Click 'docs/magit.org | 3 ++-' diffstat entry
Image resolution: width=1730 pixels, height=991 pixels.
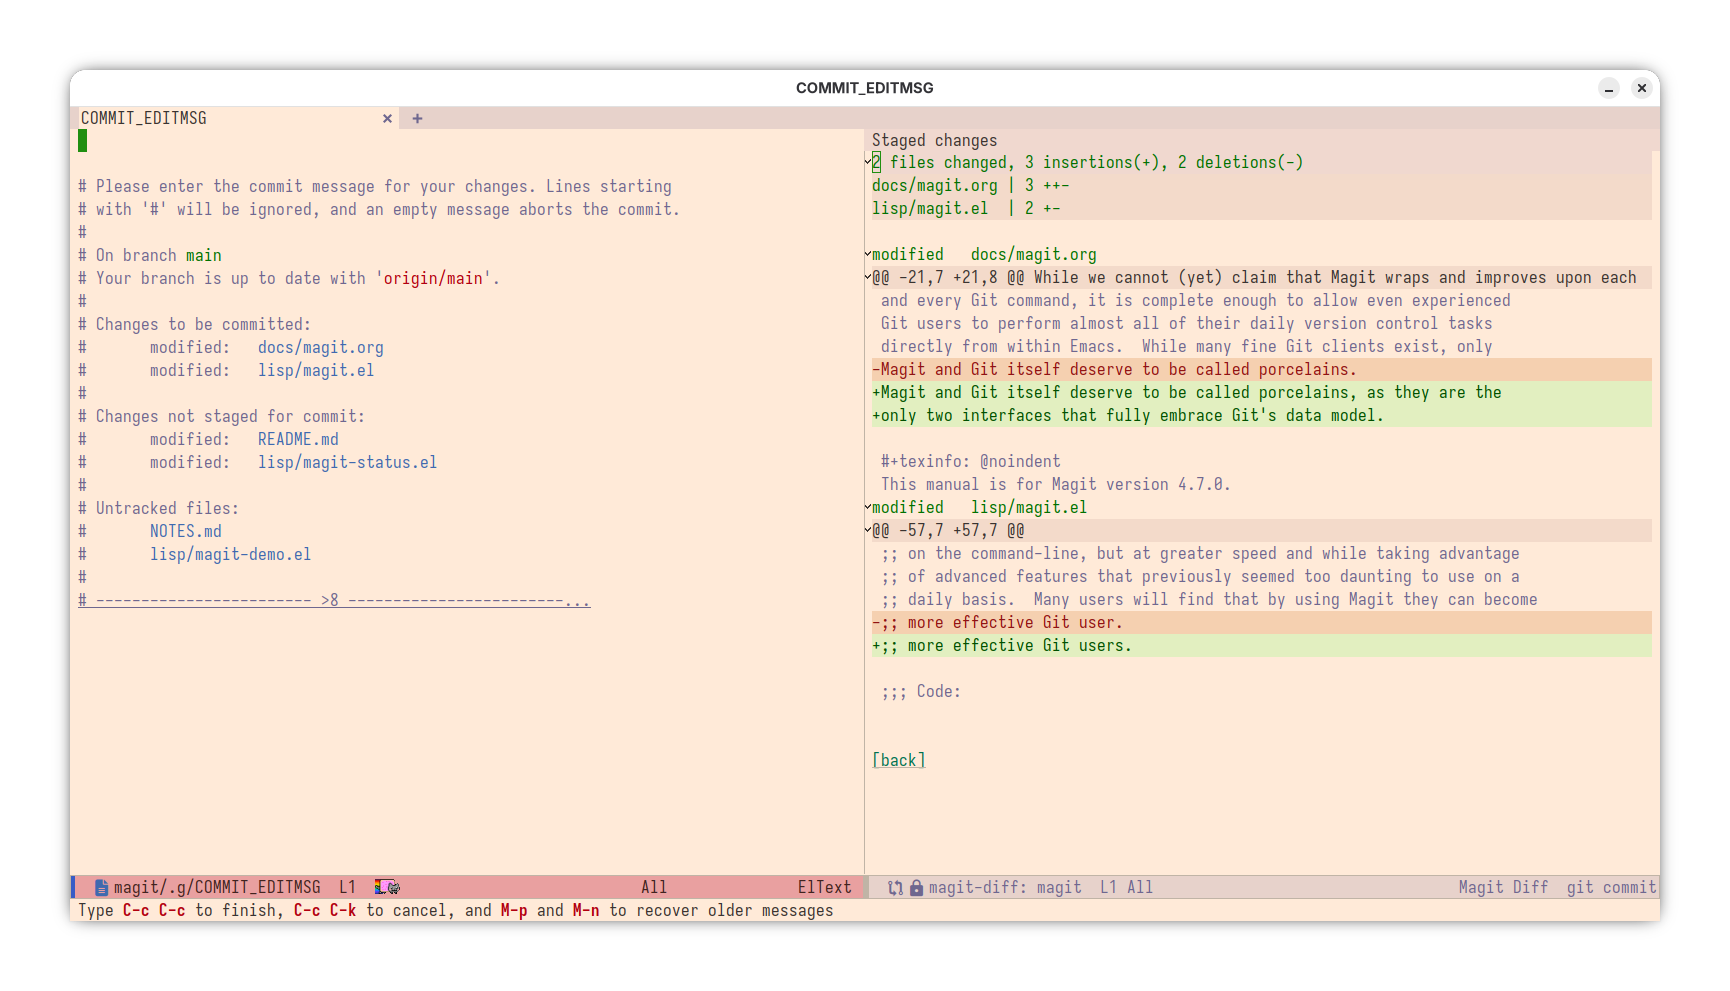[970, 185]
